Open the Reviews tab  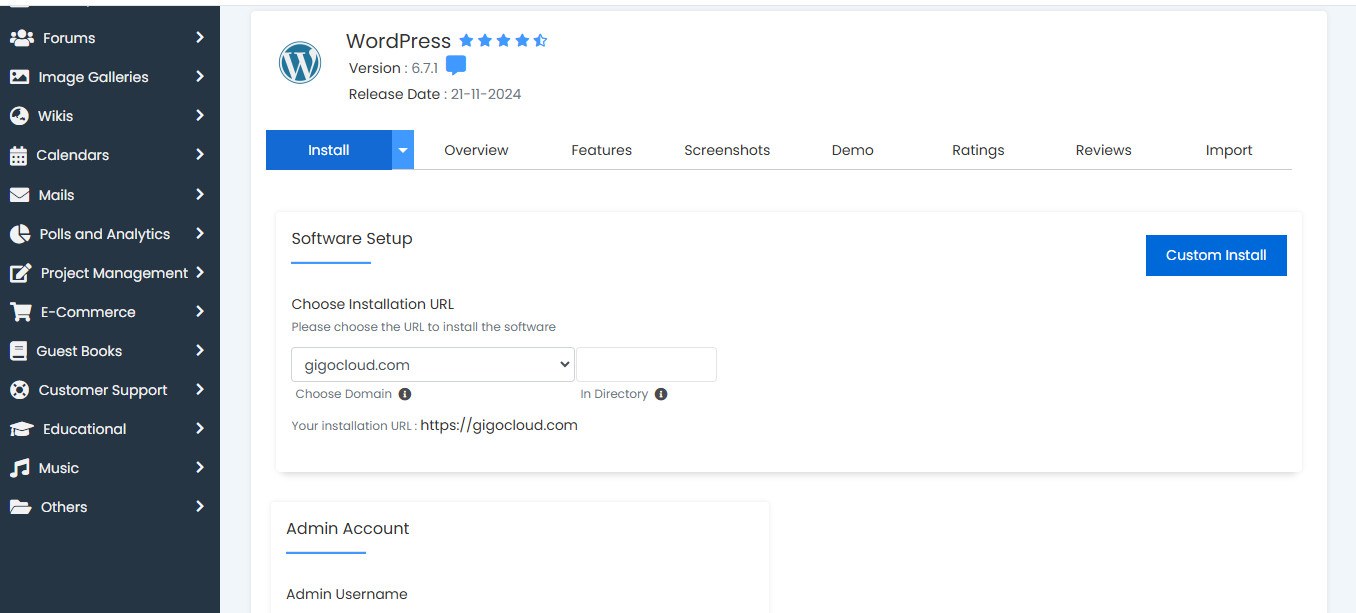coord(1104,150)
